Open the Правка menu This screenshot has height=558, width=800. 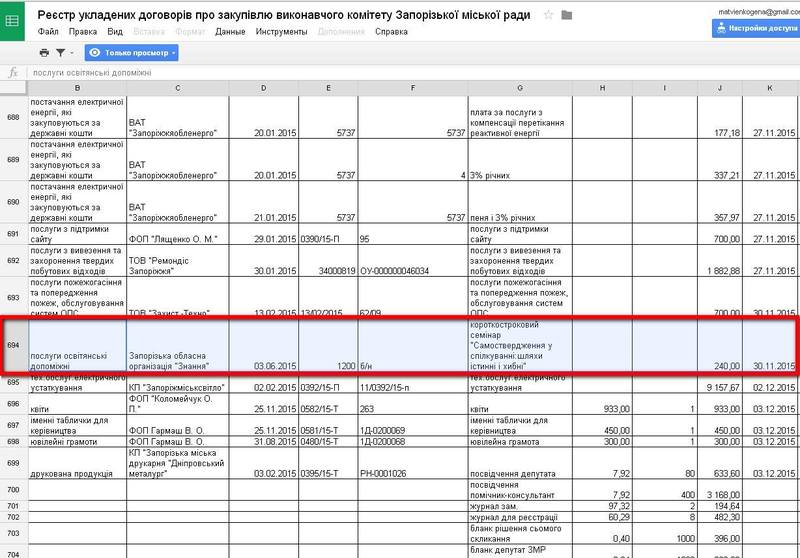click(83, 32)
